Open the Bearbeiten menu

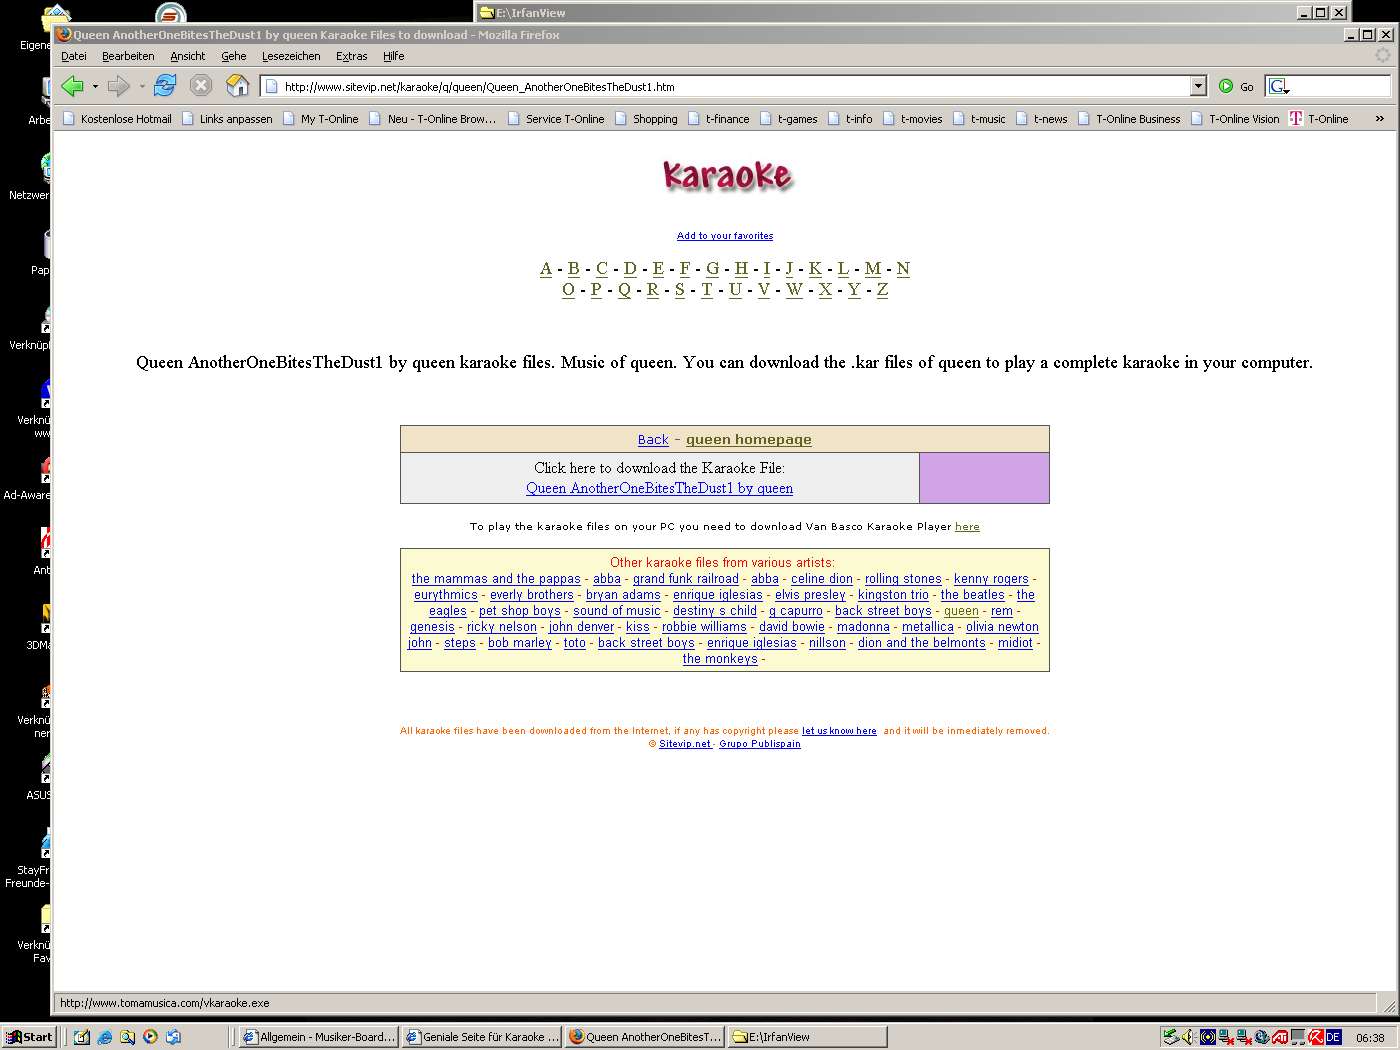128,56
